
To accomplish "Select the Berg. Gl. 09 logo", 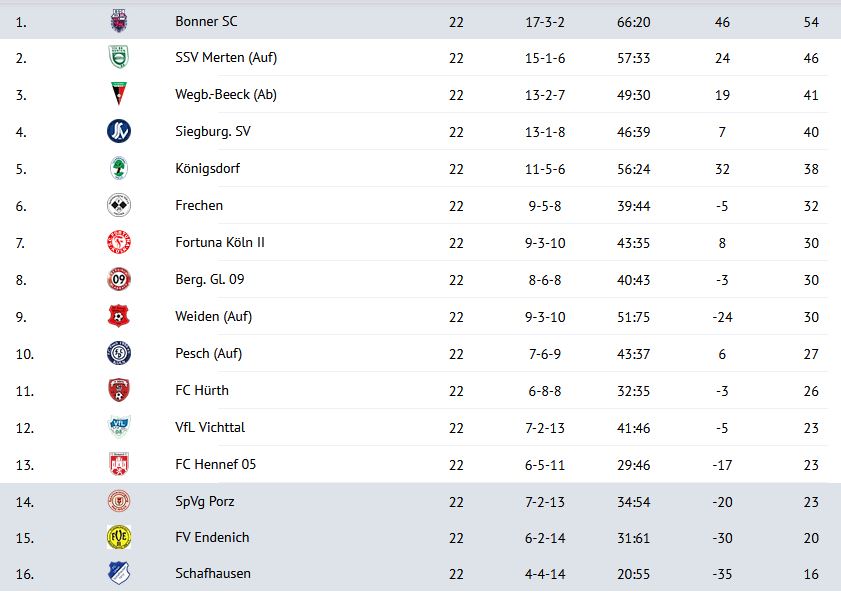I will point(119,279).
